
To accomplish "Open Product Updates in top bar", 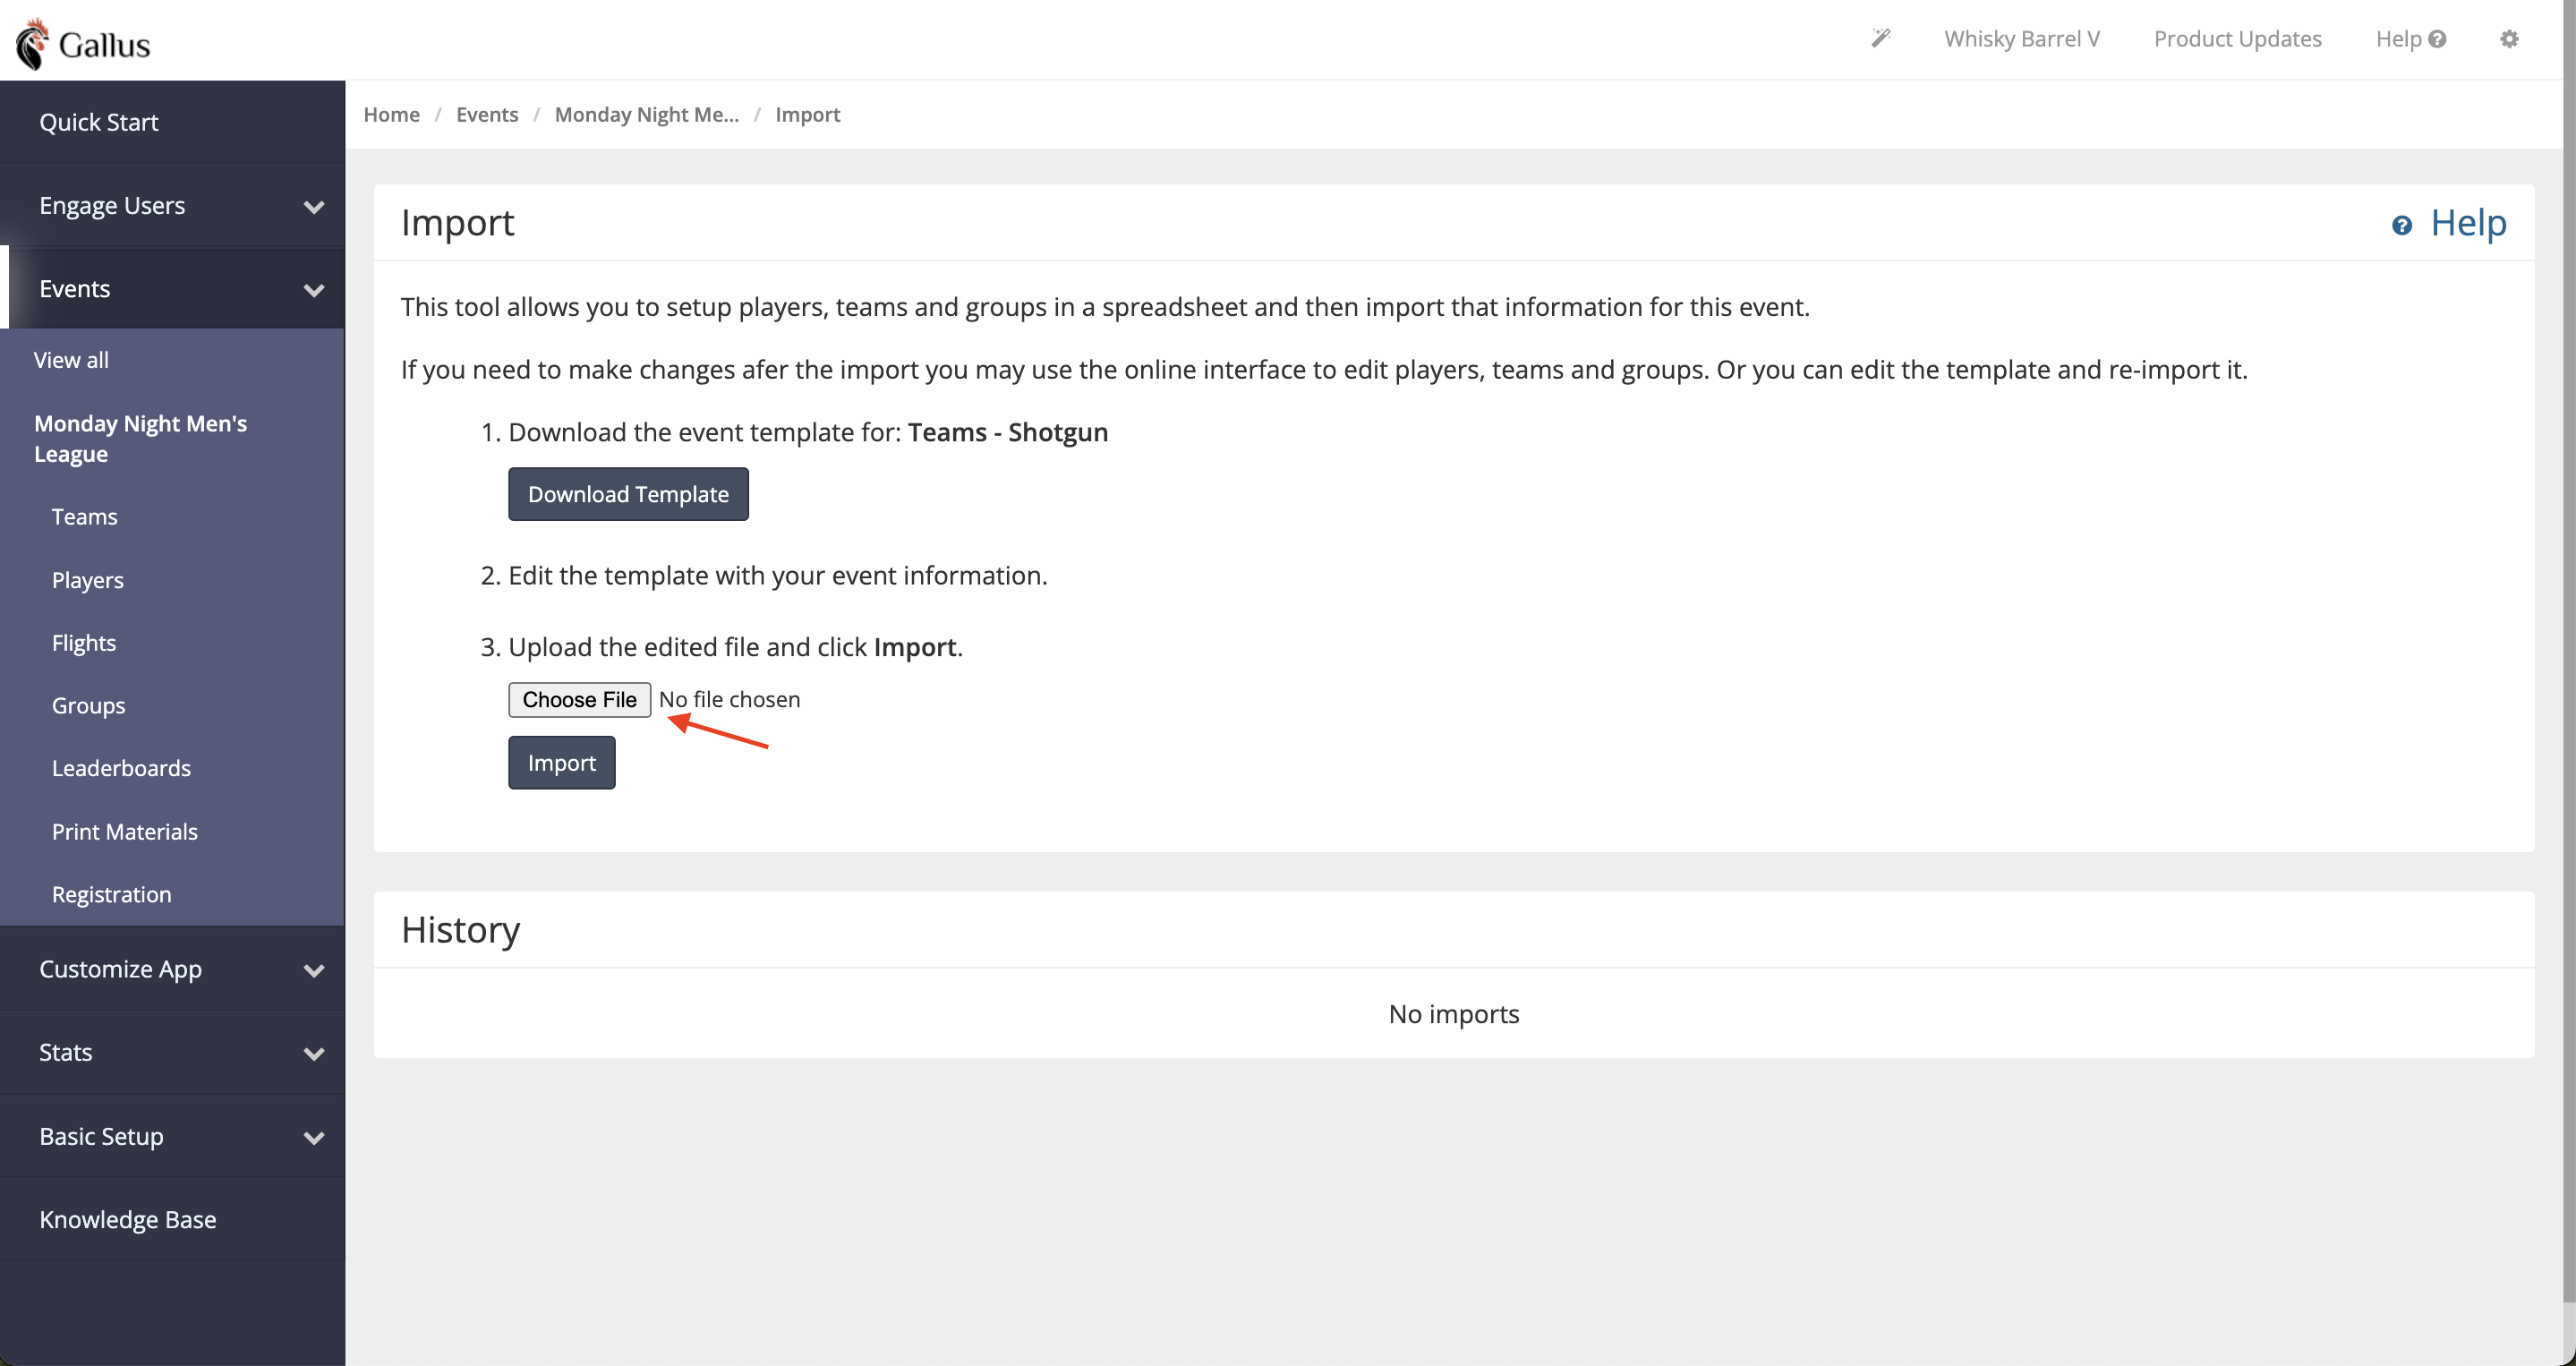I will (2237, 39).
